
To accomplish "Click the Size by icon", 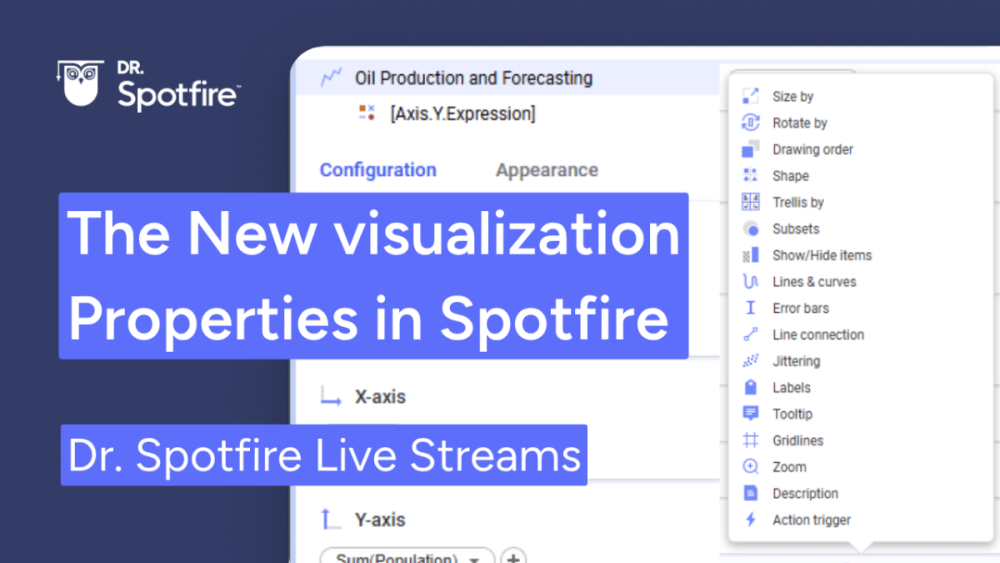I will [751, 96].
